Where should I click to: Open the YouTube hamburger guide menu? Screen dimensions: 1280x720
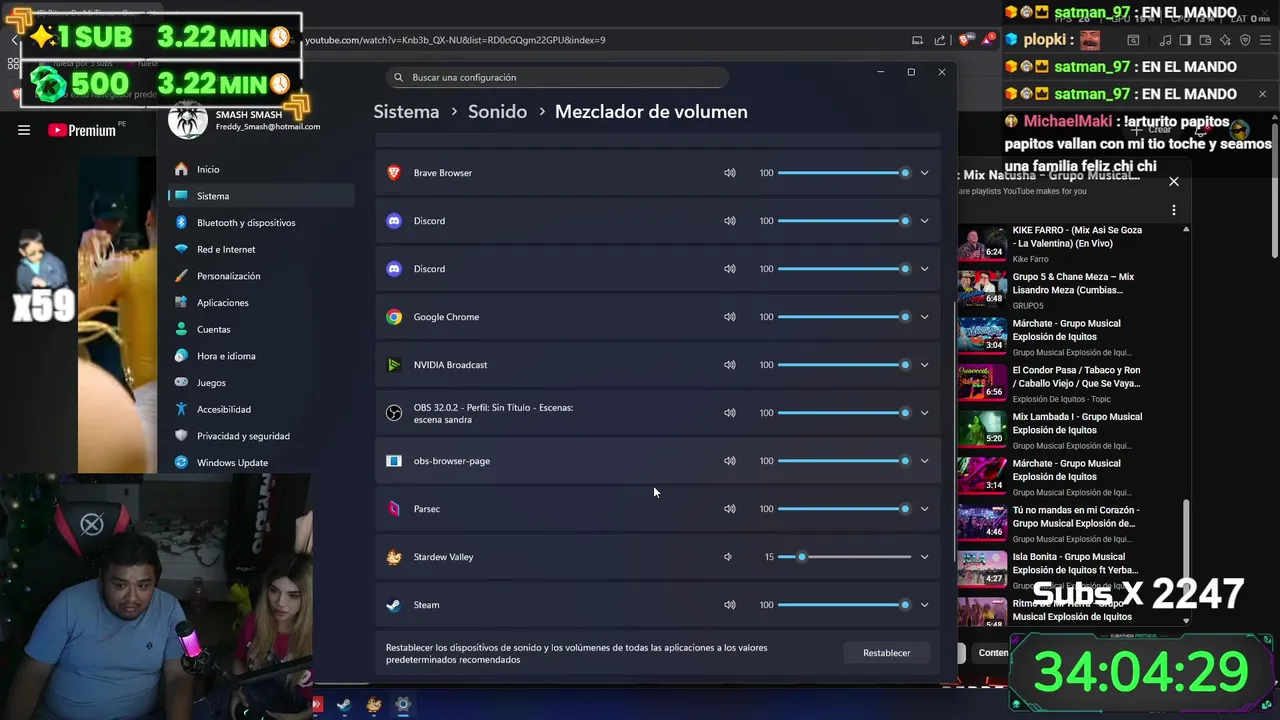click(x=24, y=130)
